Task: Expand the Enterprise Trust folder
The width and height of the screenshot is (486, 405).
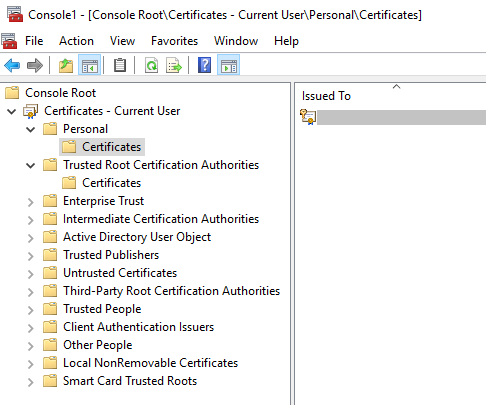Action: 31,202
